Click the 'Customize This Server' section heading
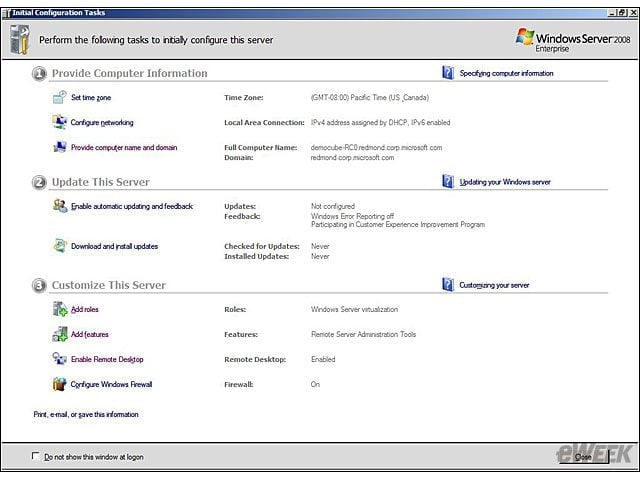Image resolution: width=640 pixels, height=480 pixels. pyautogui.click(x=109, y=285)
